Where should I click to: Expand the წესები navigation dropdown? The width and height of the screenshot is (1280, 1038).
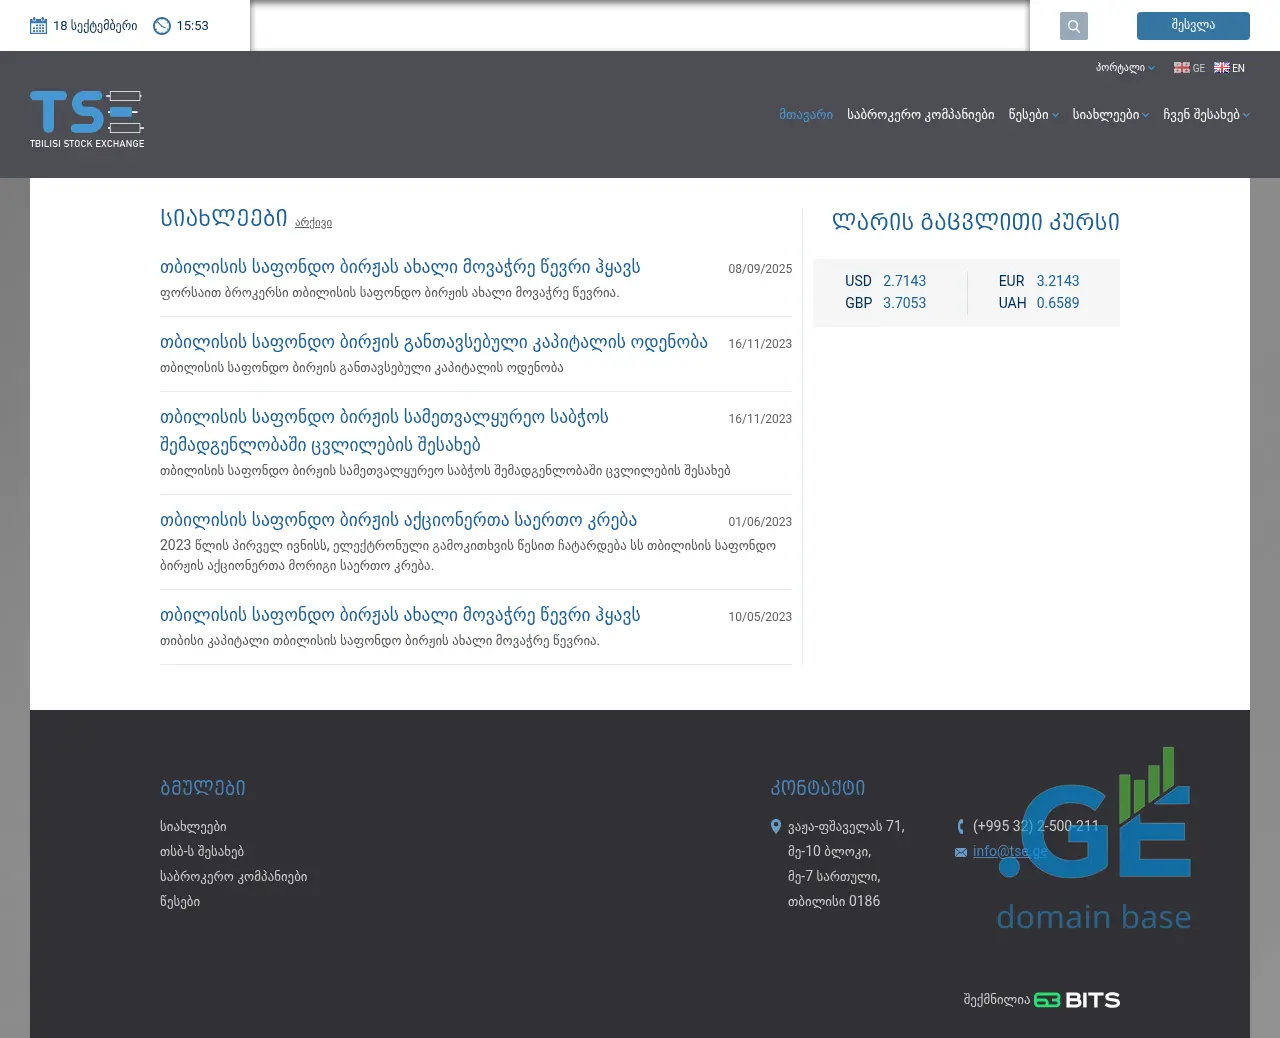pyautogui.click(x=1033, y=115)
